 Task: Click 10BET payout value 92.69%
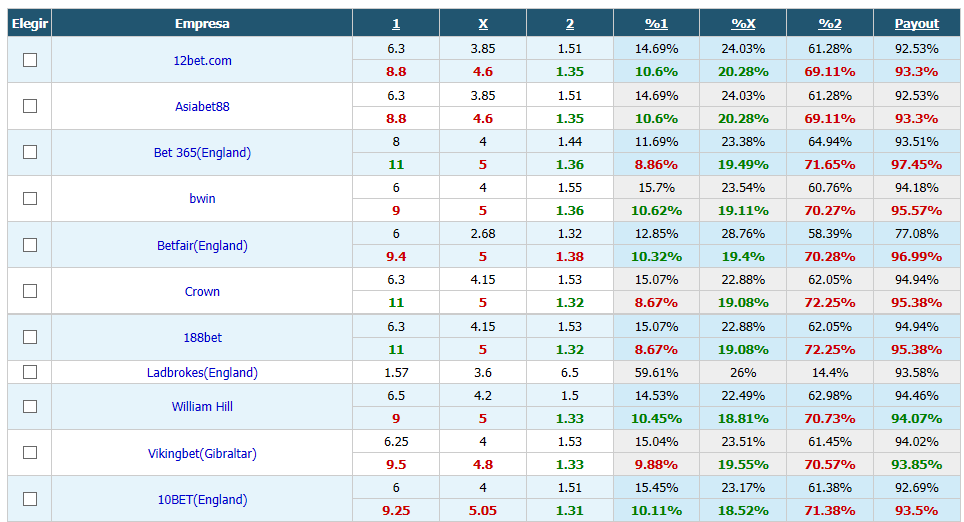[x=917, y=488]
